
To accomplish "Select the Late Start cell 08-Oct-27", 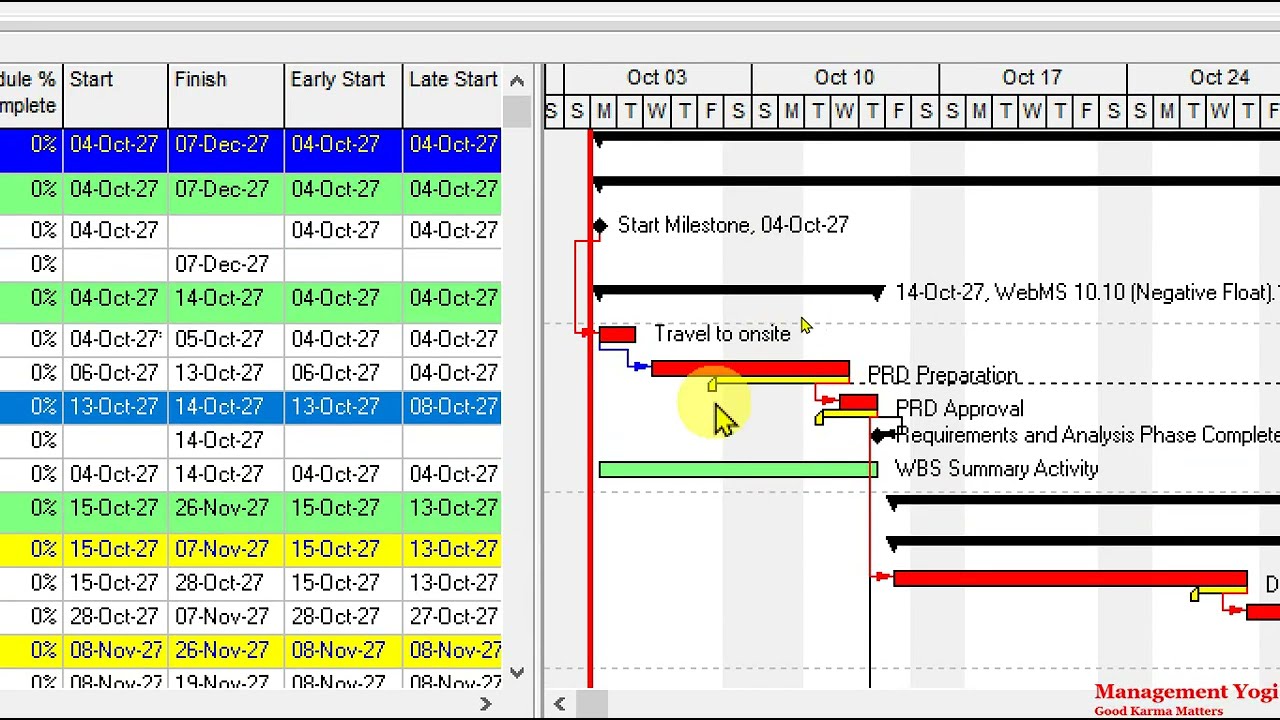I will click(x=452, y=407).
